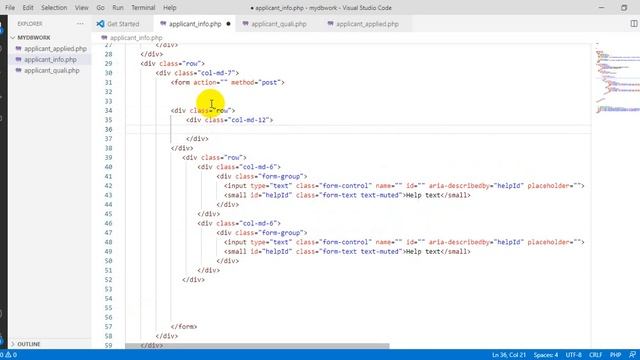Expand the OUTLINE section
The height and width of the screenshot is (360, 640).
point(29,344)
